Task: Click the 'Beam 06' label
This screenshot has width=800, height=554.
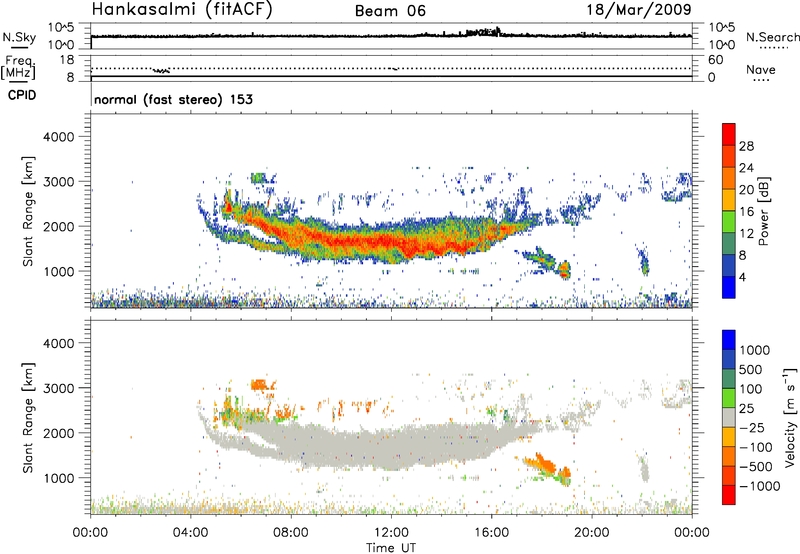Action: pyautogui.click(x=390, y=11)
